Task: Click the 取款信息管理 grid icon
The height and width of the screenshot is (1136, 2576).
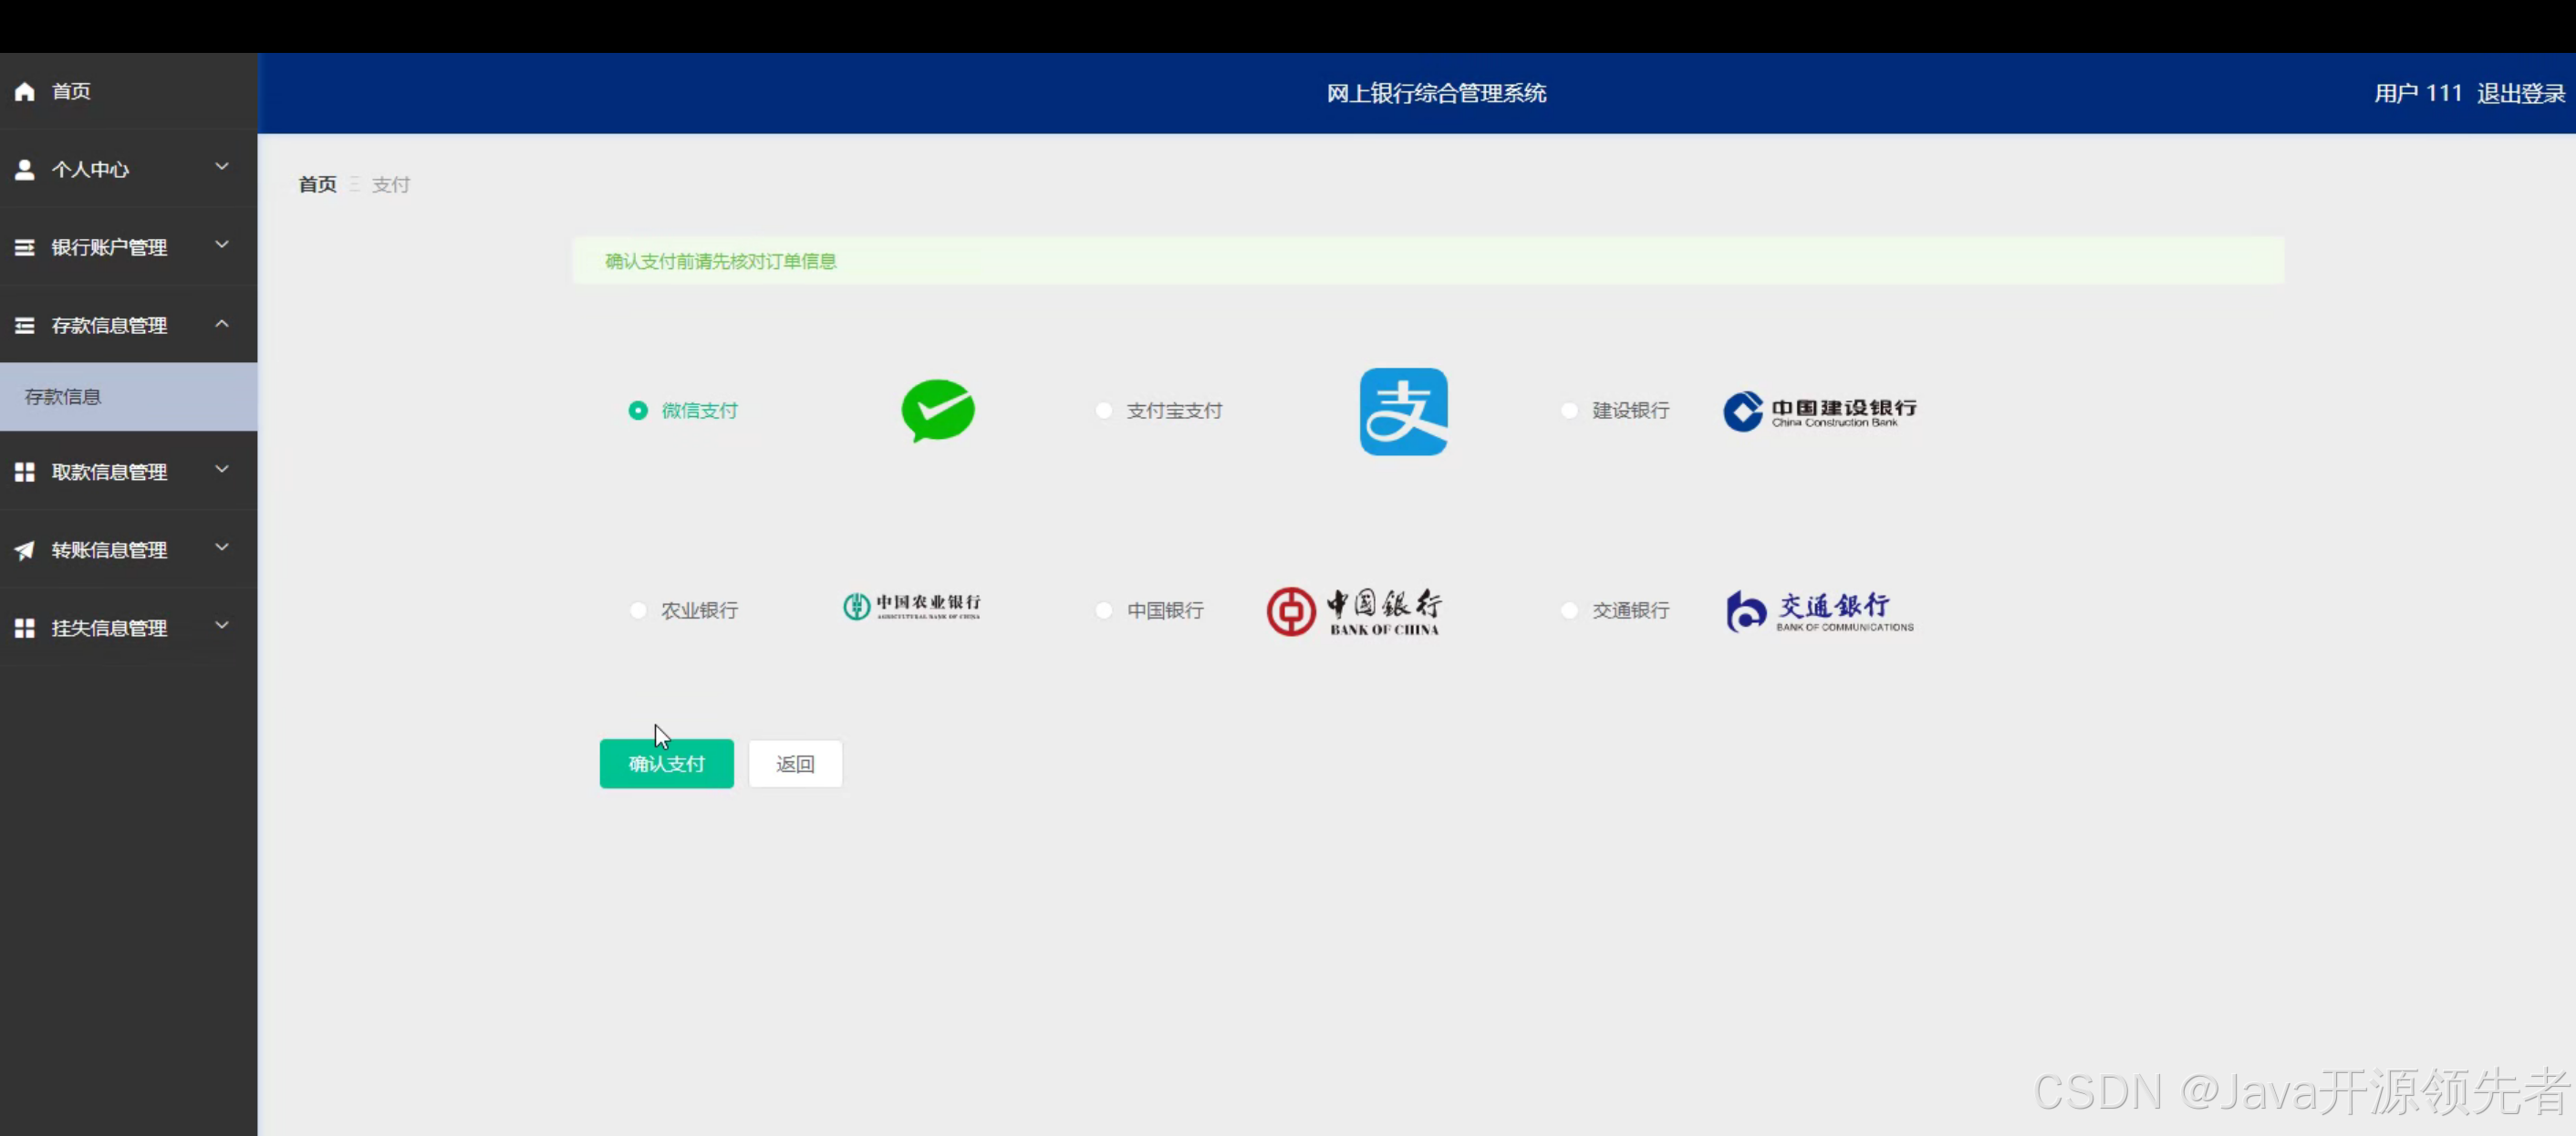Action: pos(24,471)
